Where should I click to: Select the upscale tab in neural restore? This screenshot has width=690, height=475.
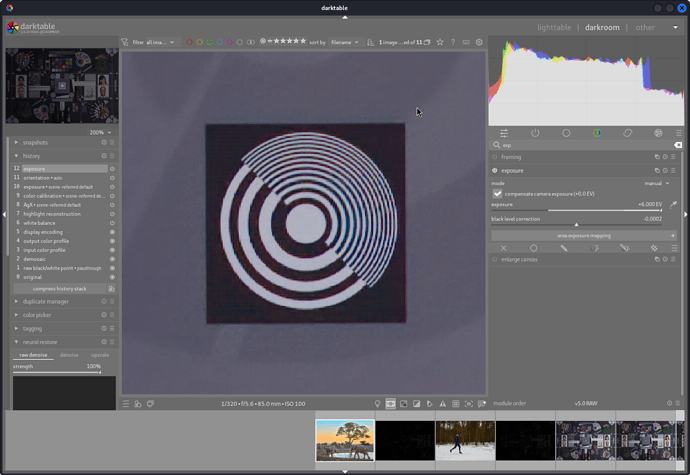[100, 355]
